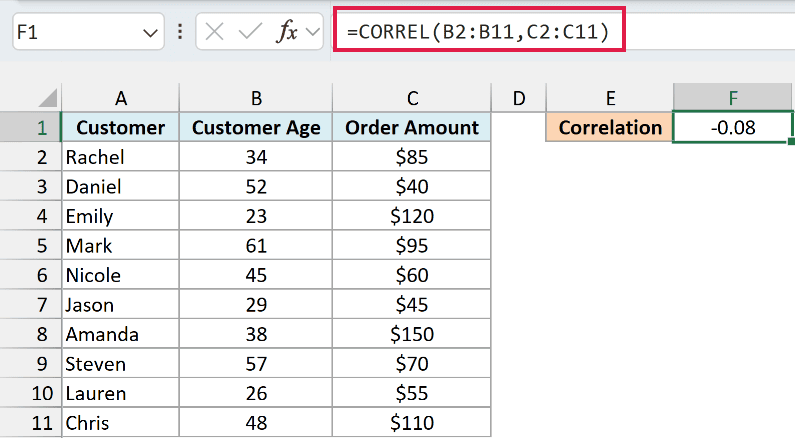This screenshot has width=795, height=438.
Task: Select column A header
Action: (121, 98)
